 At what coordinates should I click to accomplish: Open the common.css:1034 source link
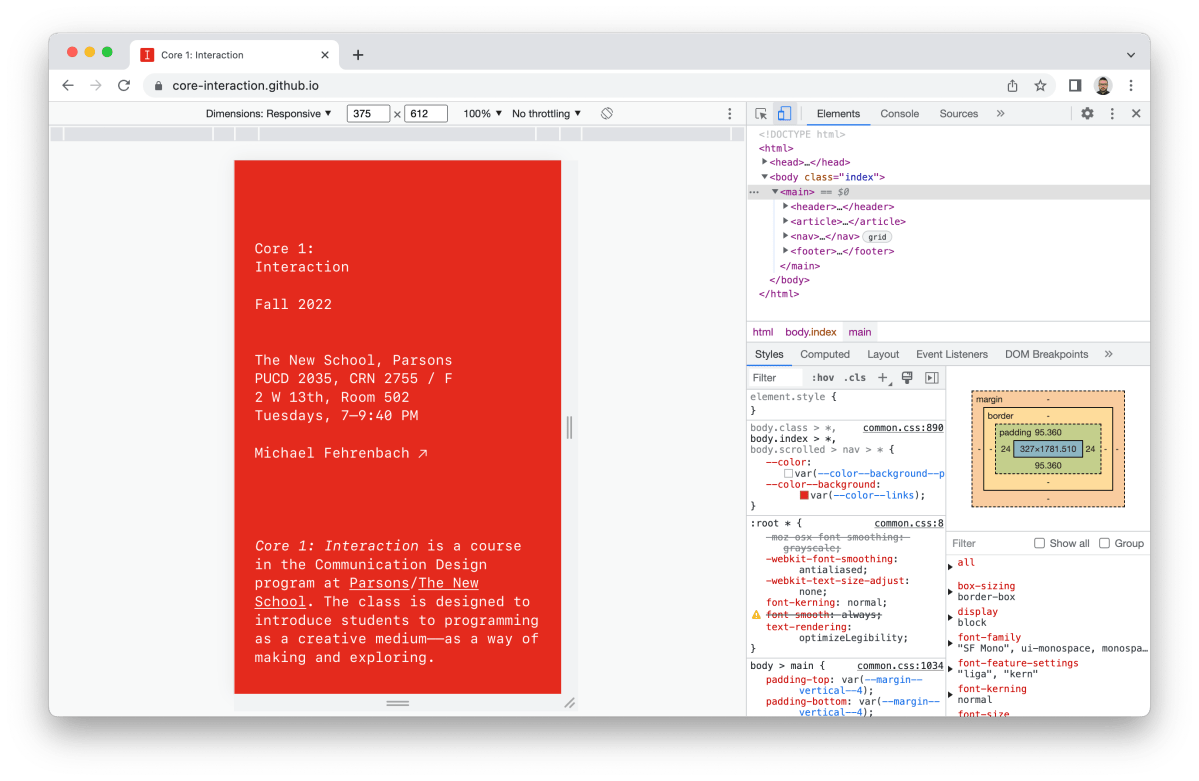[x=900, y=666]
